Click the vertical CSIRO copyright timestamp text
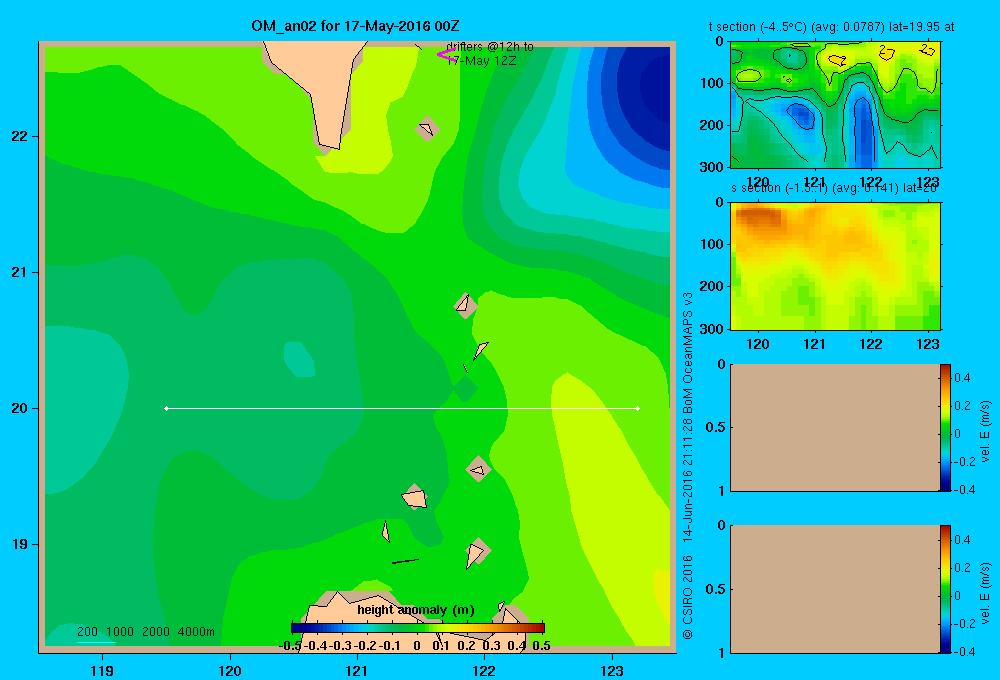This screenshot has height=680, width=1000. pos(688,466)
